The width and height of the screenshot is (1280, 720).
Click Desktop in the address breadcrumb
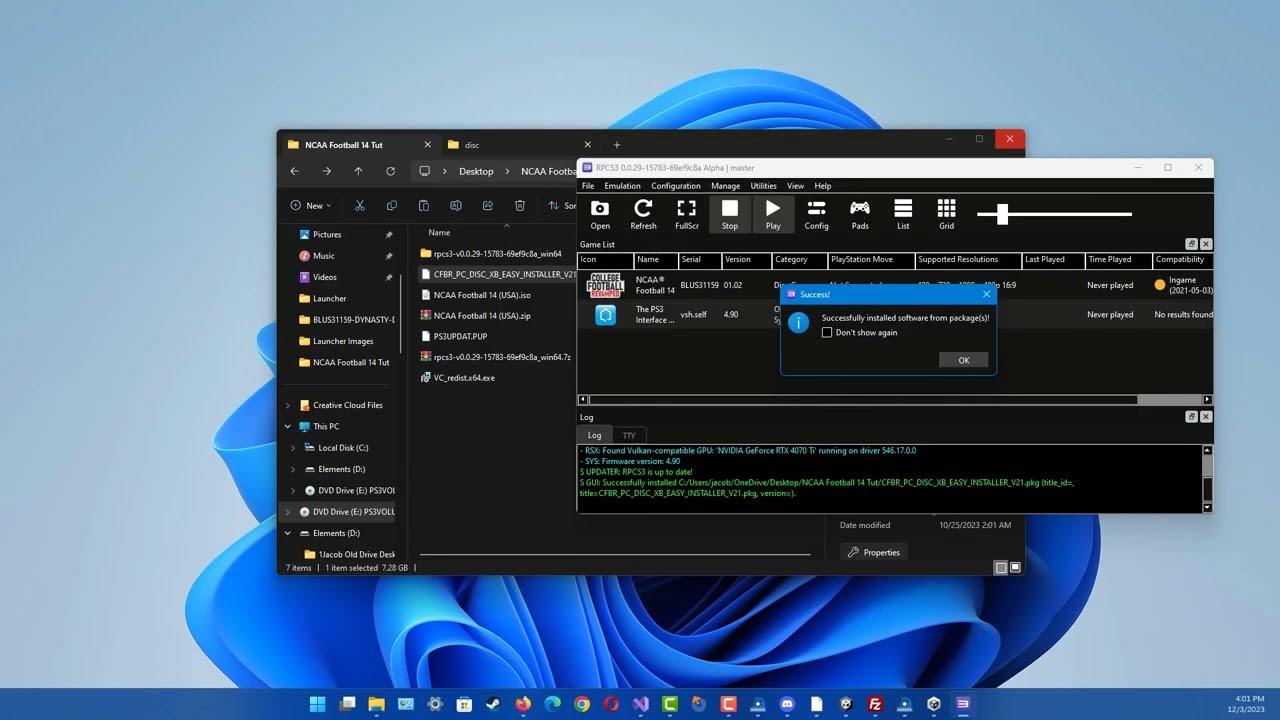coord(476,172)
